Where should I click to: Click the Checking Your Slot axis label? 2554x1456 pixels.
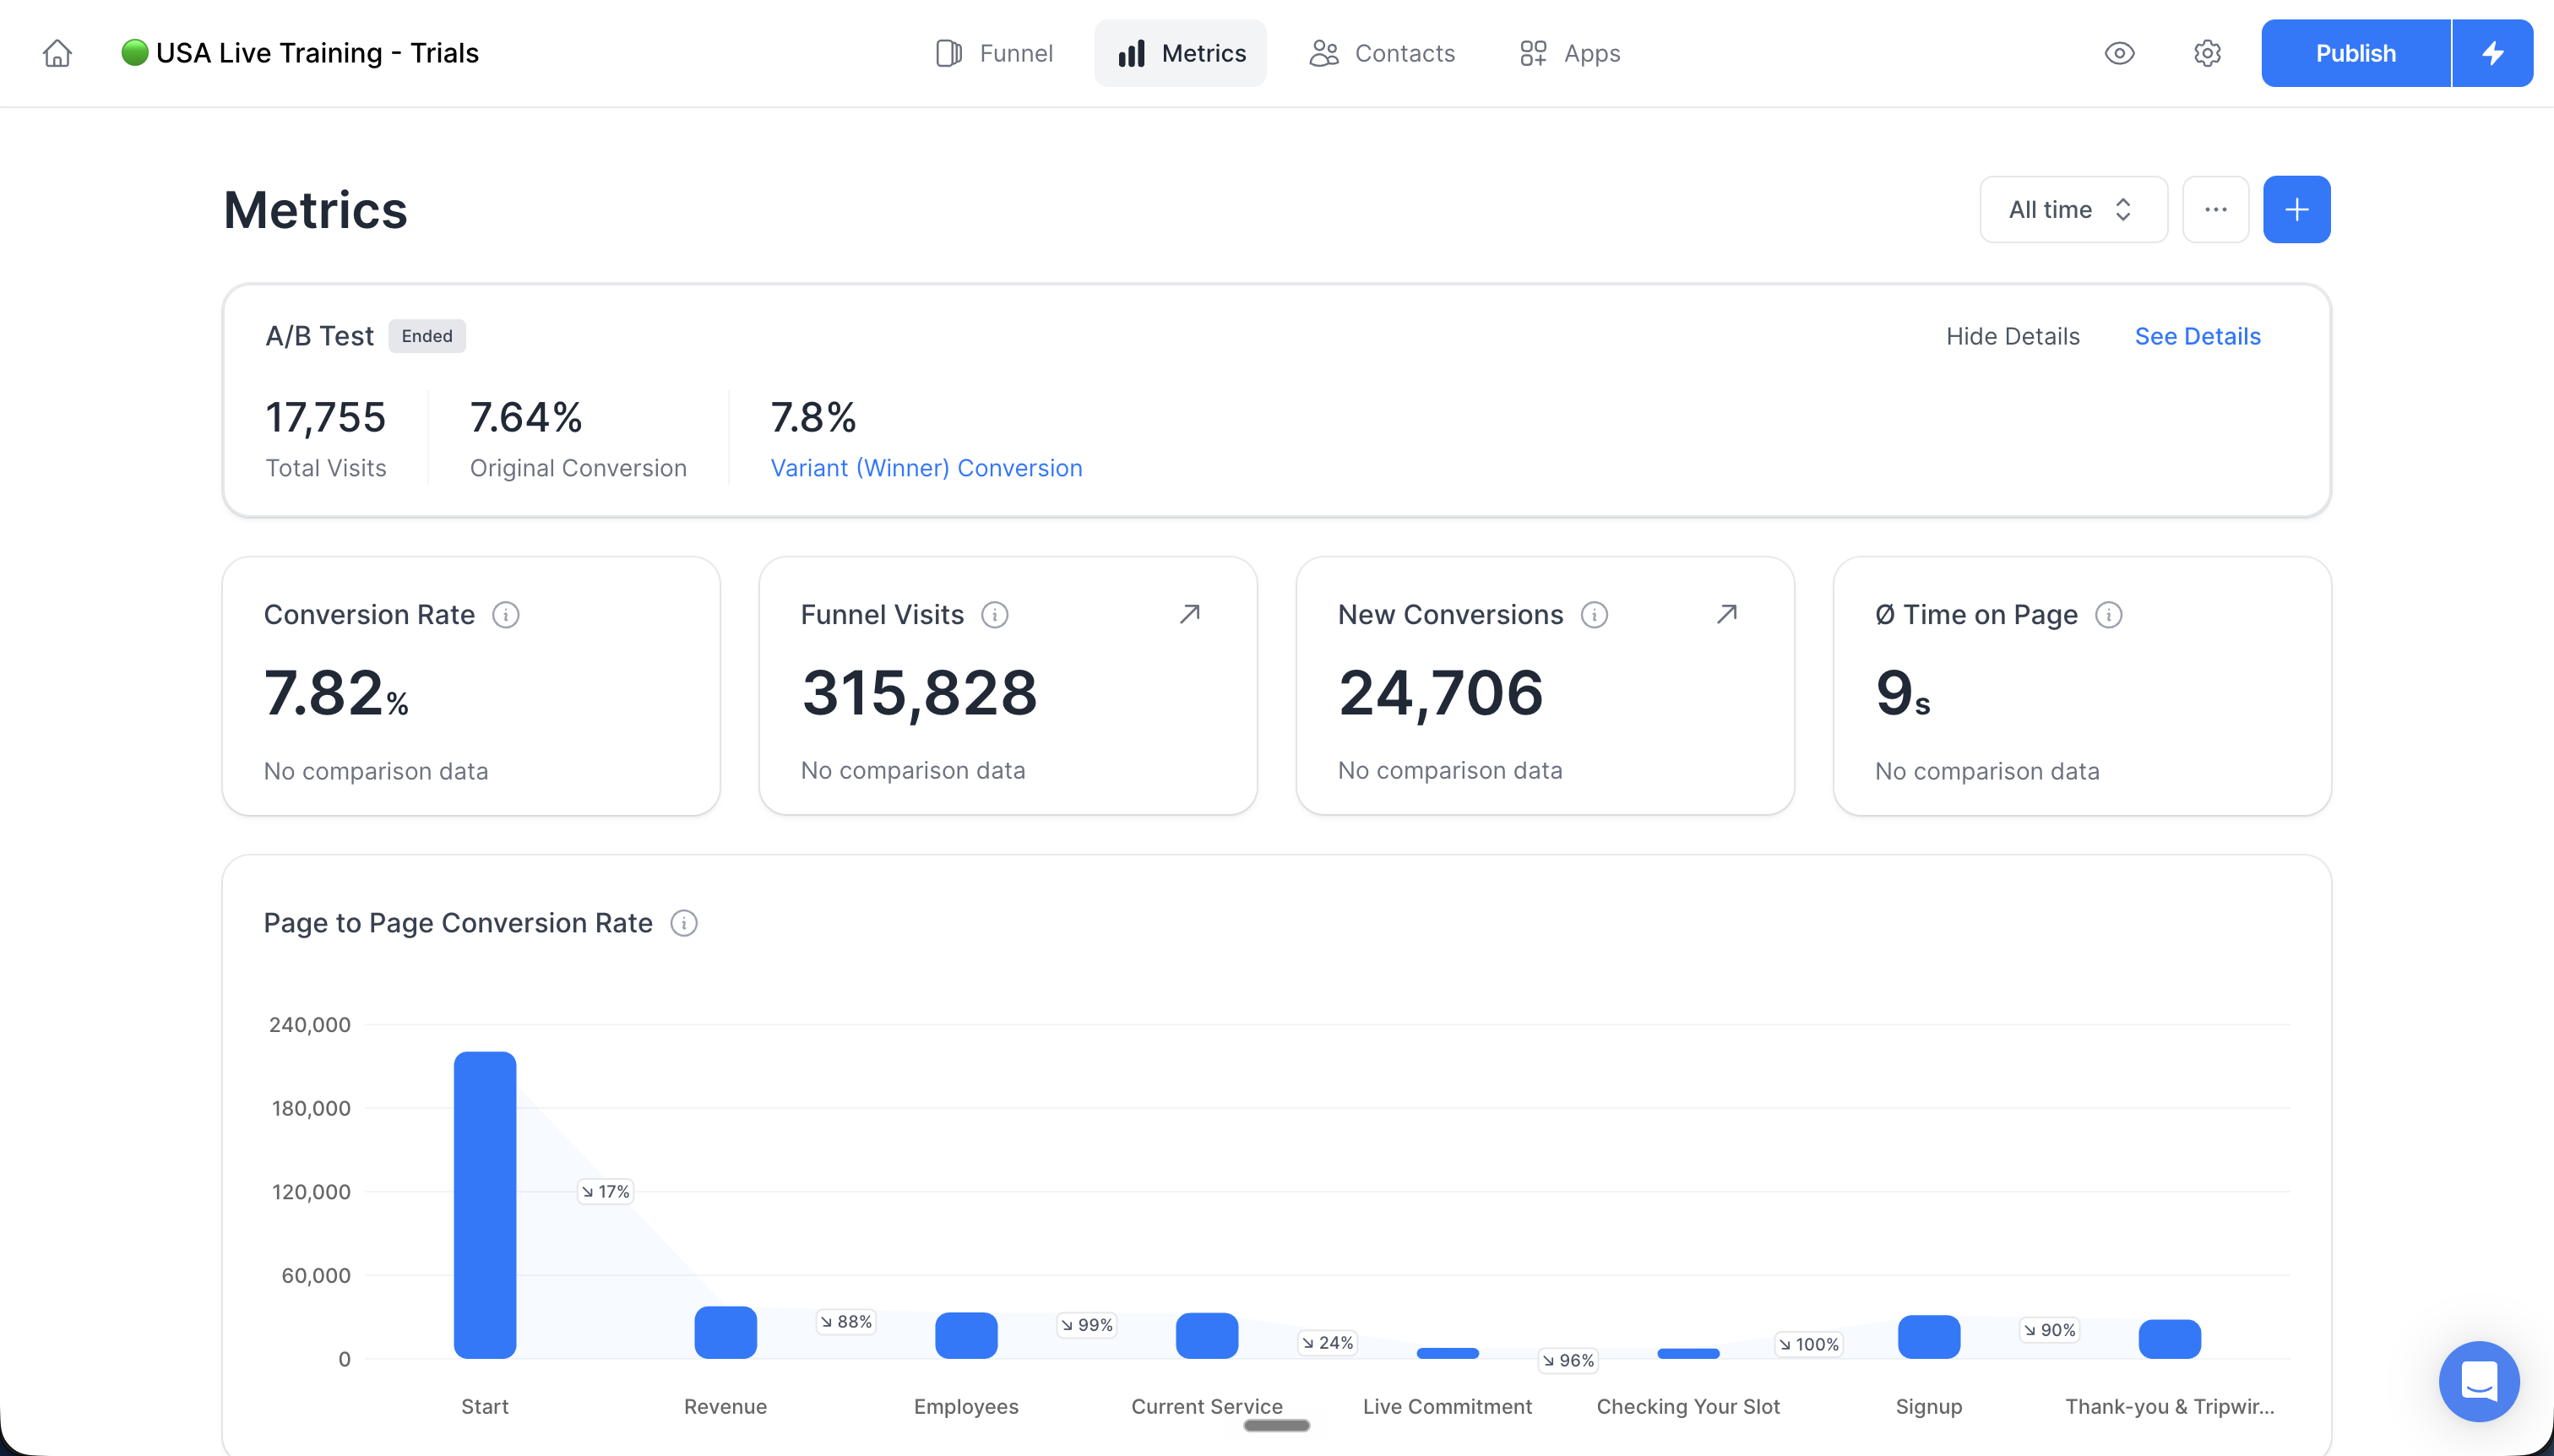tap(1688, 1406)
